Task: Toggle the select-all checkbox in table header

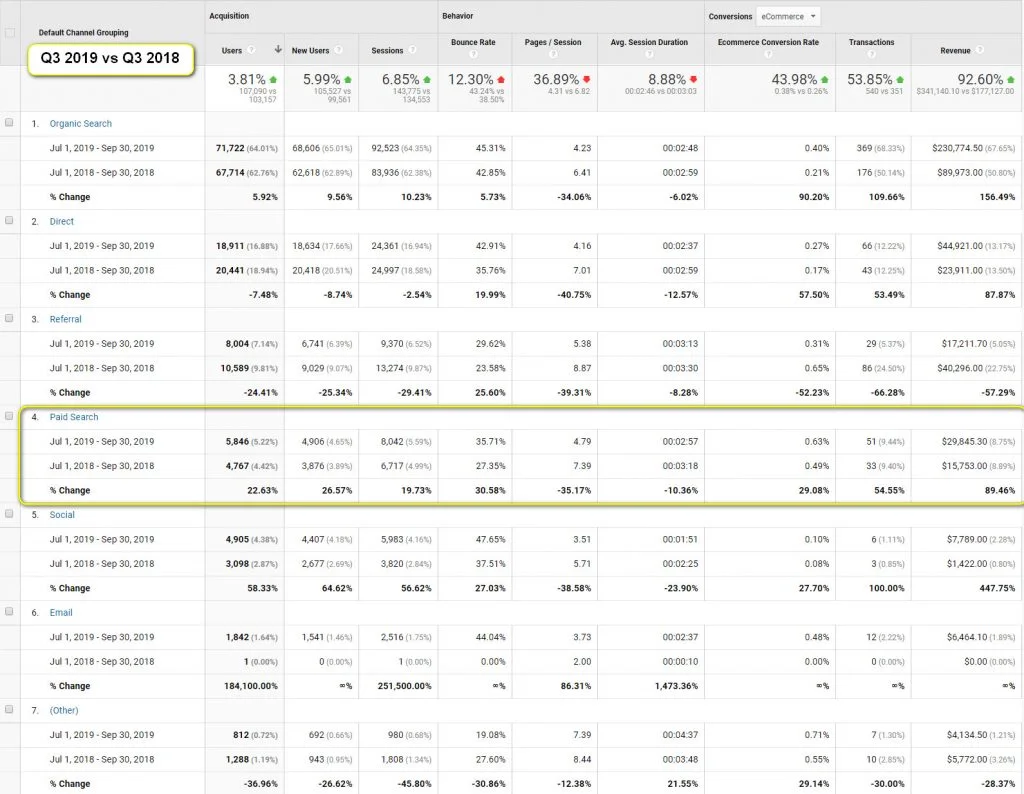Action: [x=9, y=33]
